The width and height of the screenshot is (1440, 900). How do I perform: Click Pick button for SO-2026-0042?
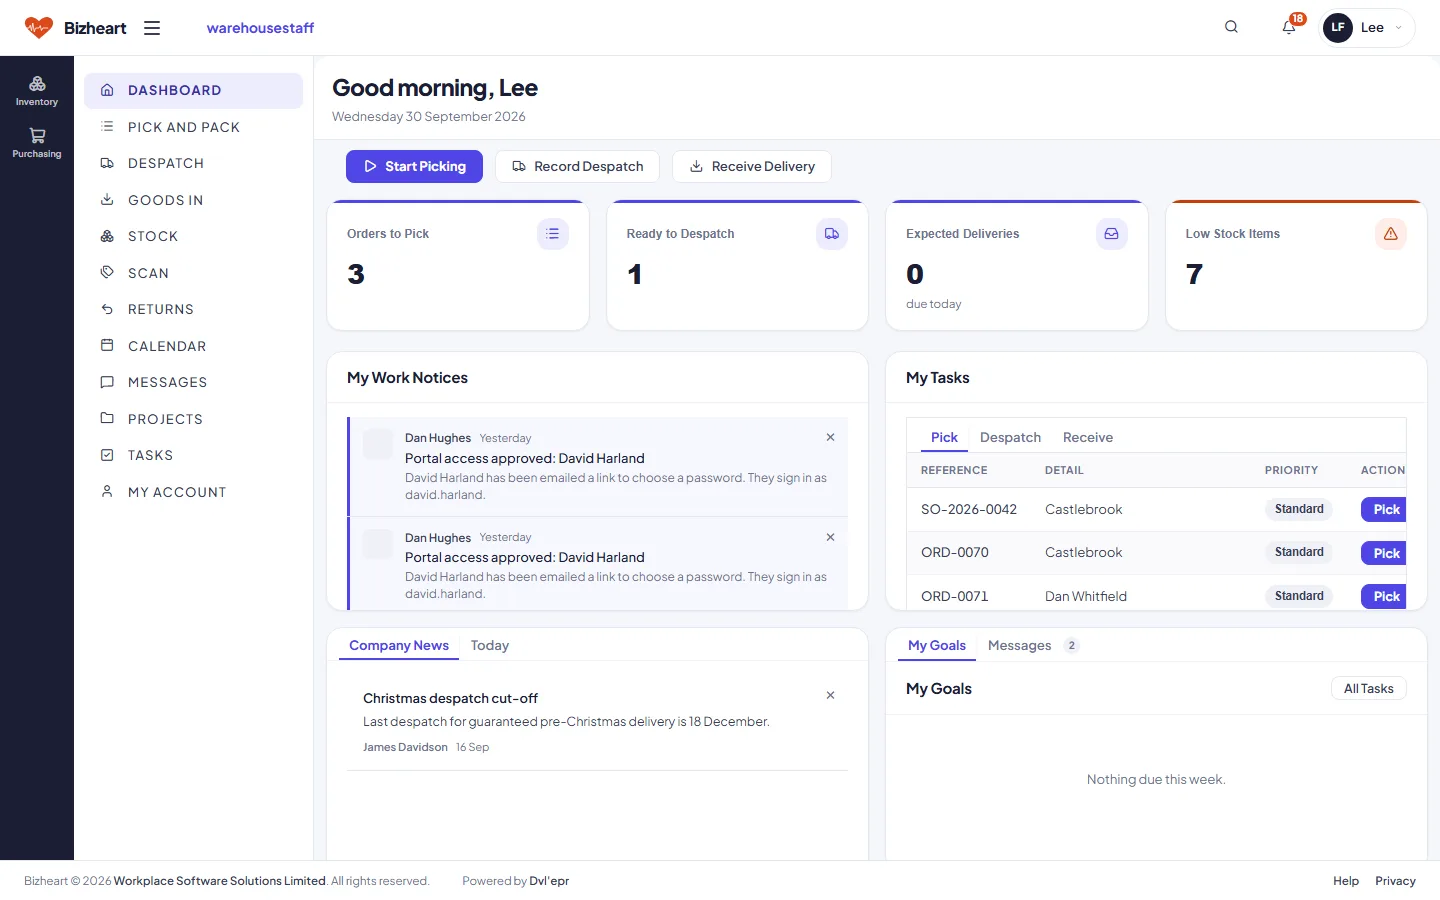(x=1384, y=509)
